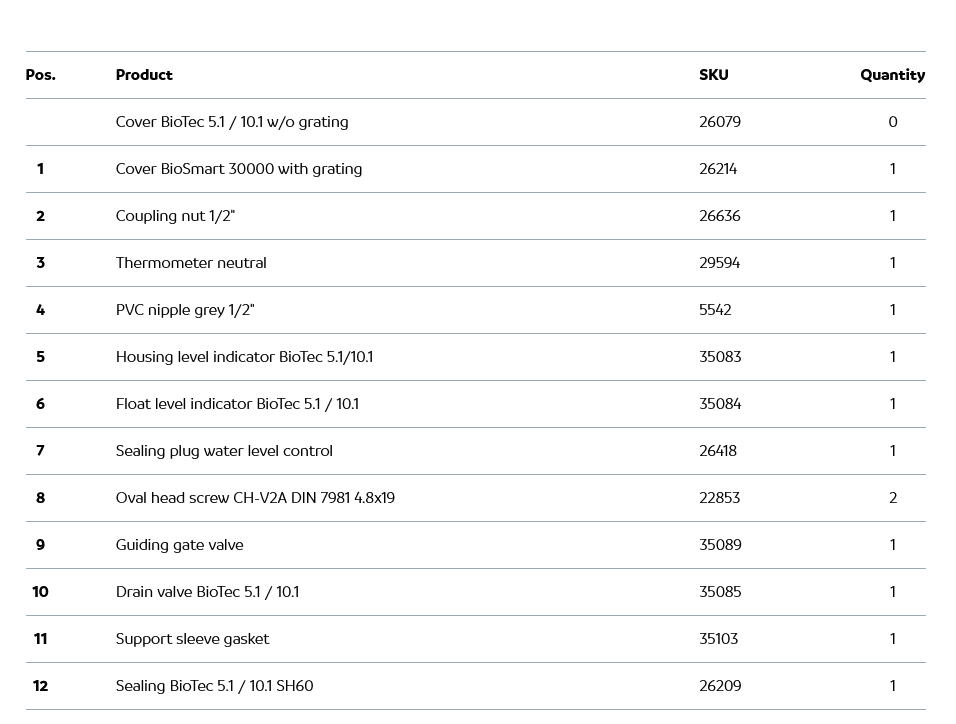Open the Thermometer neutral product
Image resolution: width=956 pixels, height=724 pixels.
click(191, 263)
